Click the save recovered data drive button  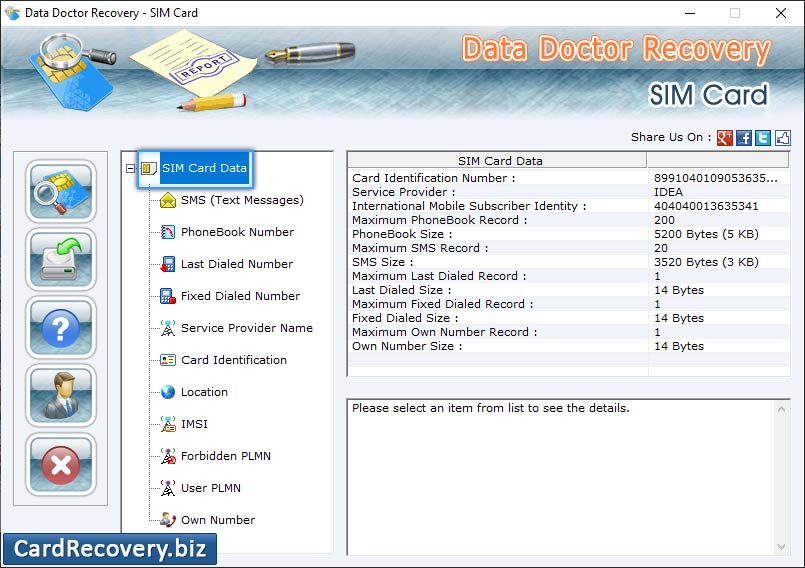(61, 259)
